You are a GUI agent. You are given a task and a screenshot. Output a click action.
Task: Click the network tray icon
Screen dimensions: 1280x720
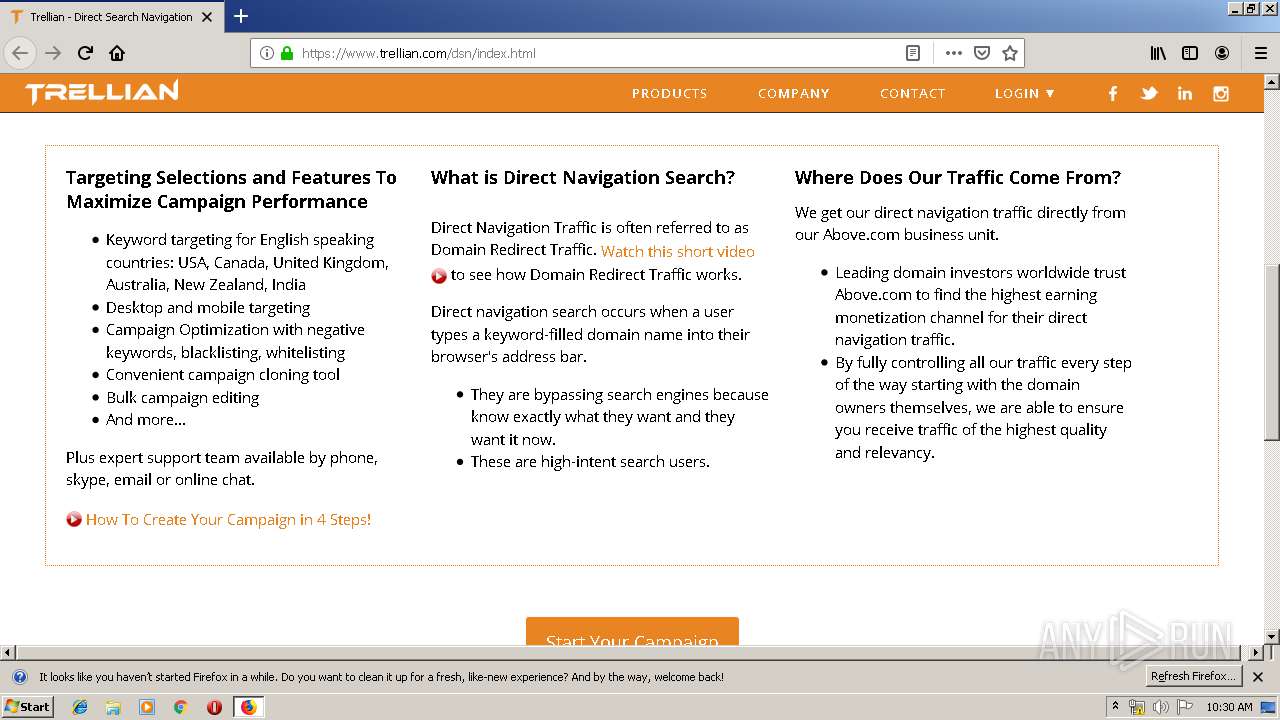point(1137,707)
